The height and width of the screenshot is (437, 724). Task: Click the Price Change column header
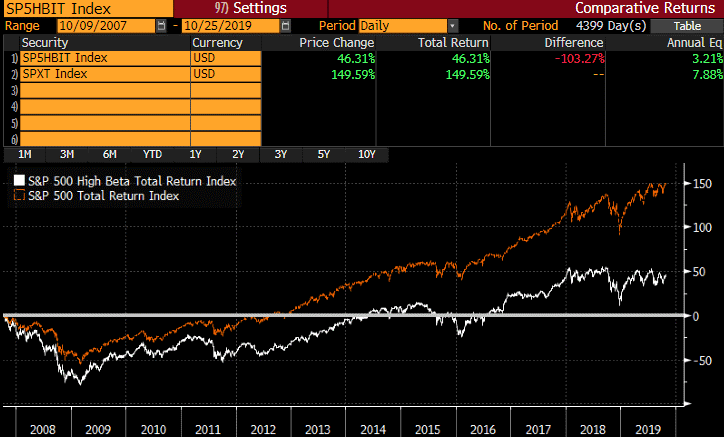tap(337, 42)
